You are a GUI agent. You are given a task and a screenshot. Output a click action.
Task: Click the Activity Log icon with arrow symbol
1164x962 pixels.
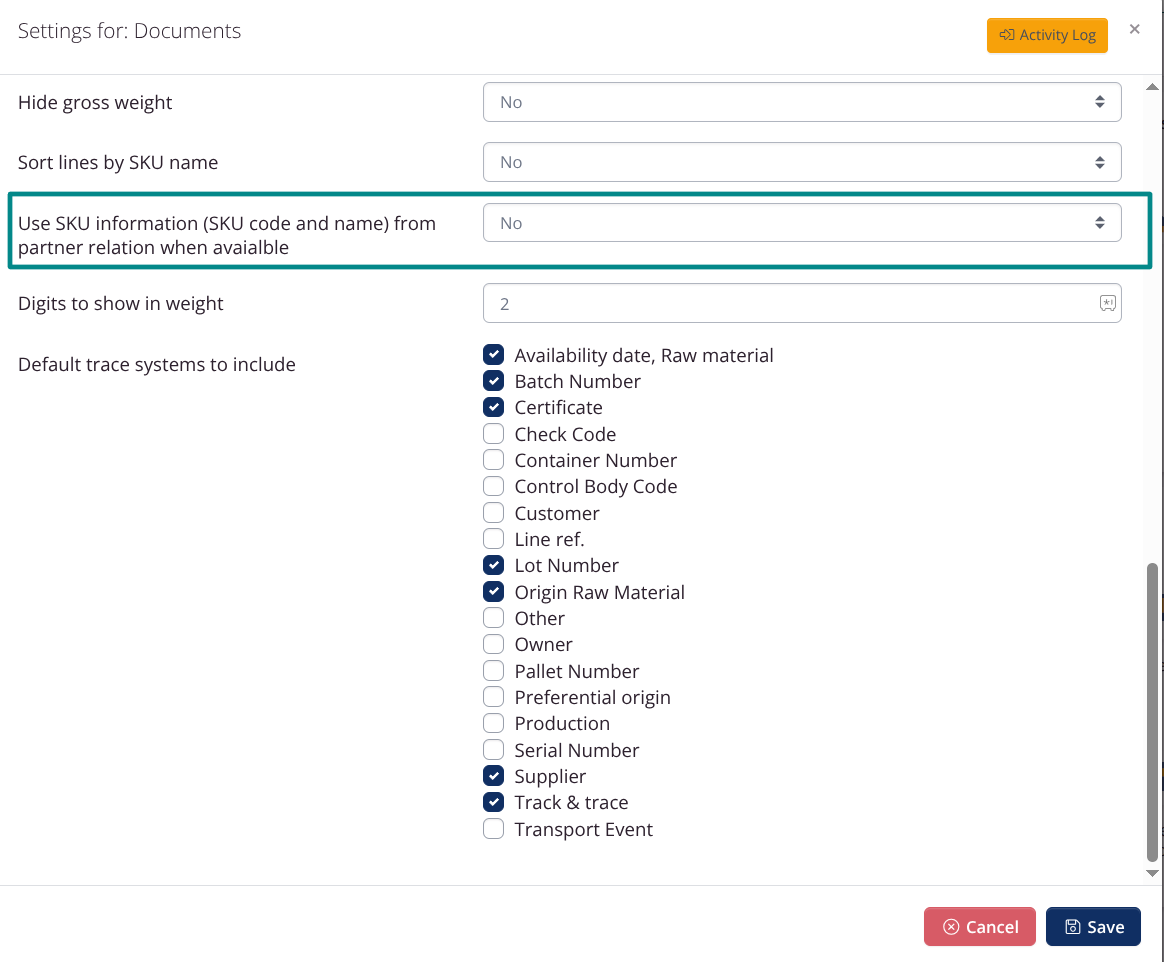[1005, 35]
